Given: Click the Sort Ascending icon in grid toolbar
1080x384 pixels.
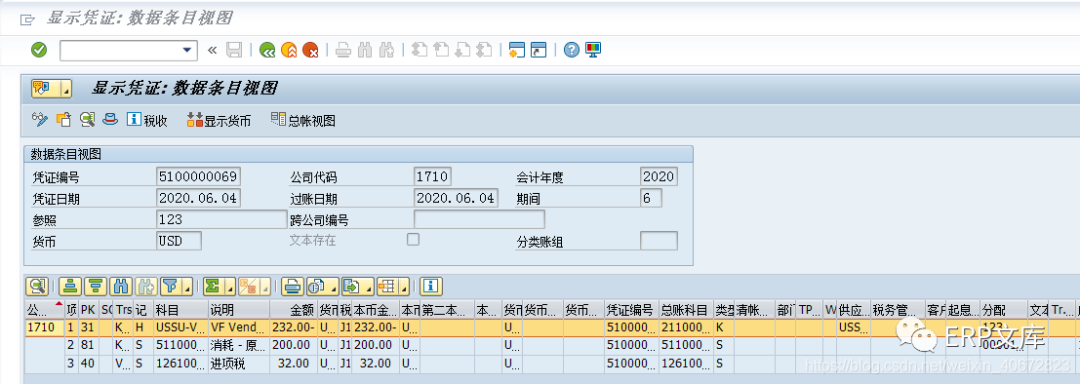Looking at the screenshot, I should (70, 286).
